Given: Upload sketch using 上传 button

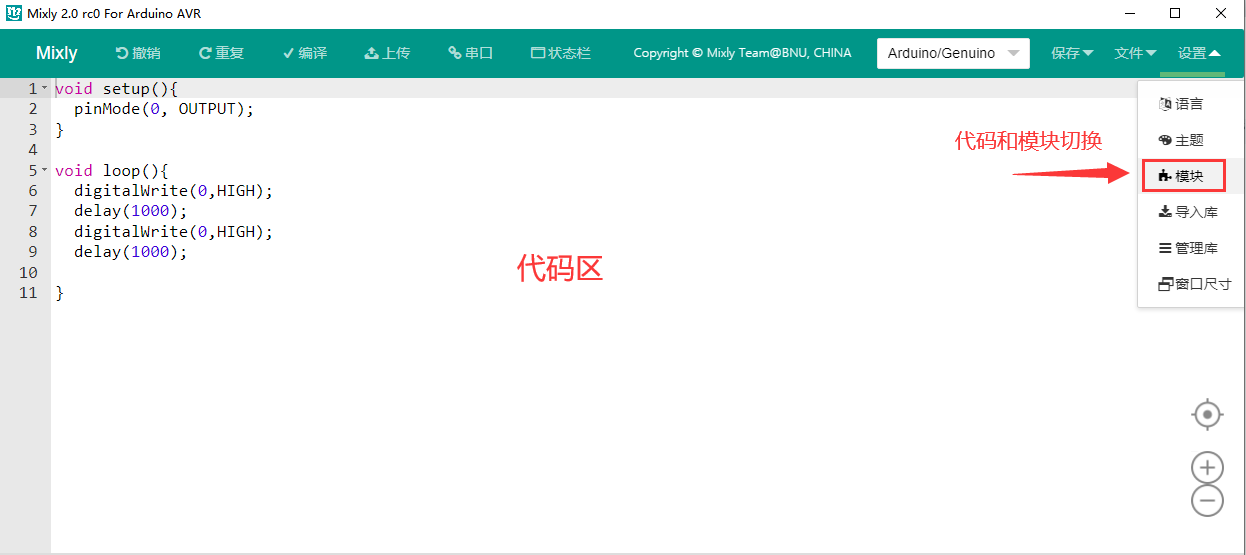Looking at the screenshot, I should (x=387, y=53).
